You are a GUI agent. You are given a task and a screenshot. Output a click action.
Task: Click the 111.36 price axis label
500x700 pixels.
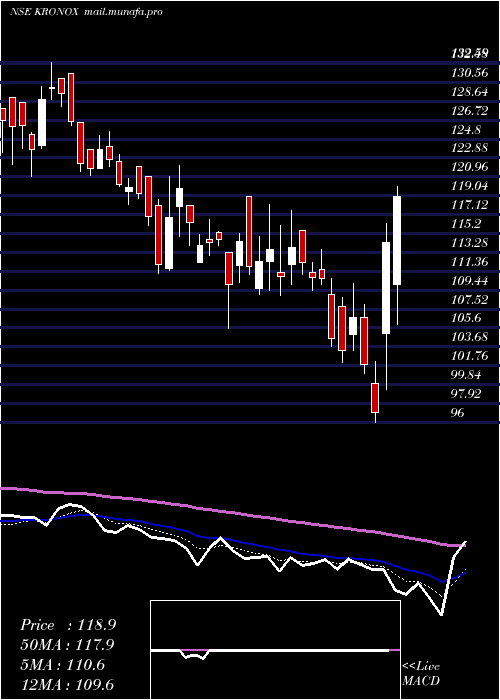pos(470,262)
